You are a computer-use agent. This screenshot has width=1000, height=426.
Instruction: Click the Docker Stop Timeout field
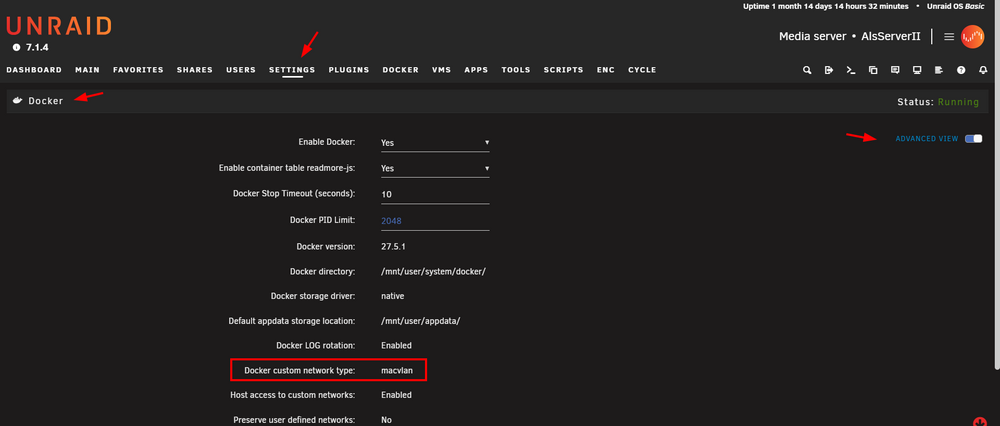click(435, 194)
